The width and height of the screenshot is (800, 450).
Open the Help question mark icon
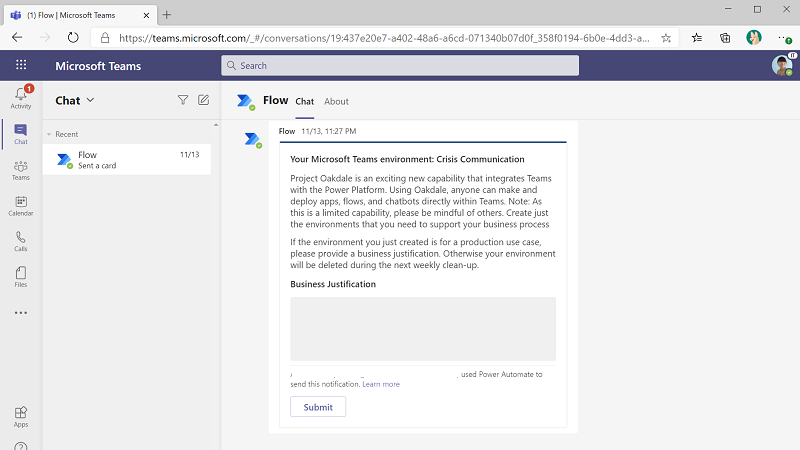tap(21, 446)
